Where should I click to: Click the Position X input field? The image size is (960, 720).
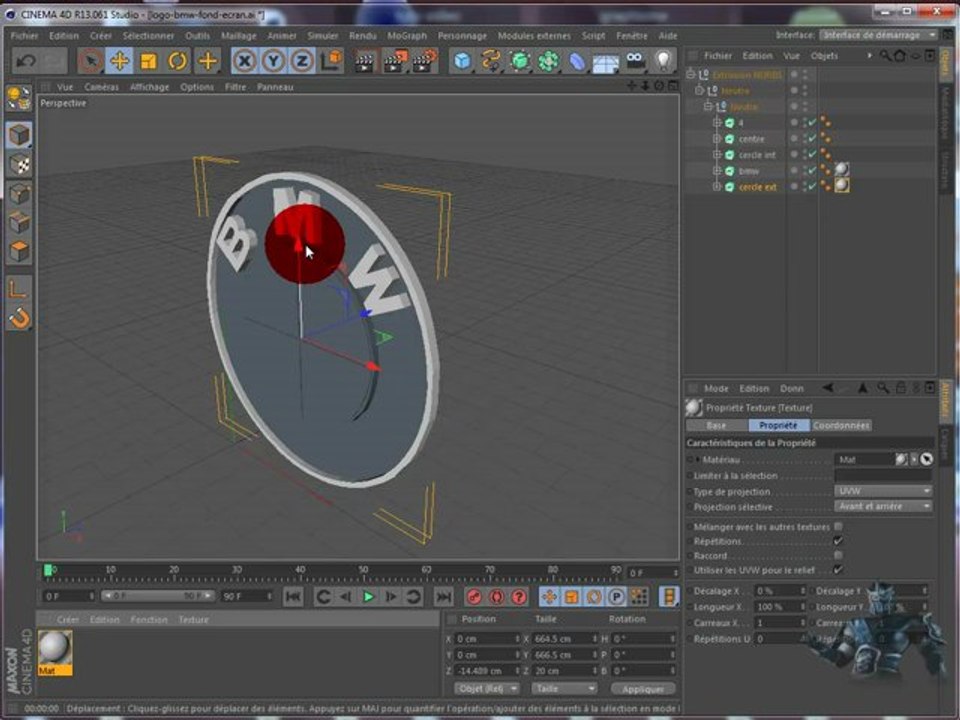[x=486, y=639]
